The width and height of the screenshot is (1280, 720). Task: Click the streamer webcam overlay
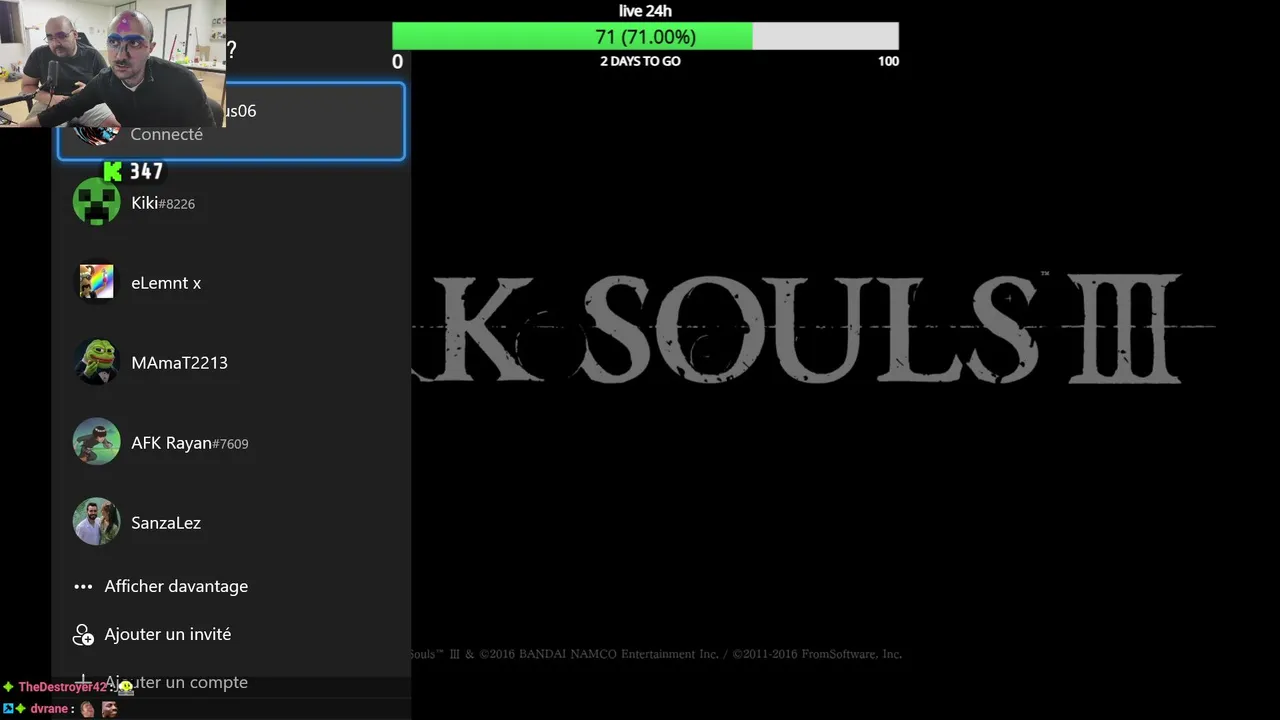click(x=113, y=63)
